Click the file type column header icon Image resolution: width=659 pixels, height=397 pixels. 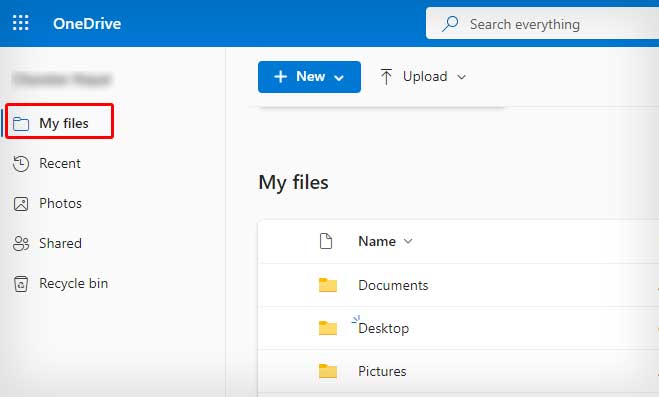point(326,241)
